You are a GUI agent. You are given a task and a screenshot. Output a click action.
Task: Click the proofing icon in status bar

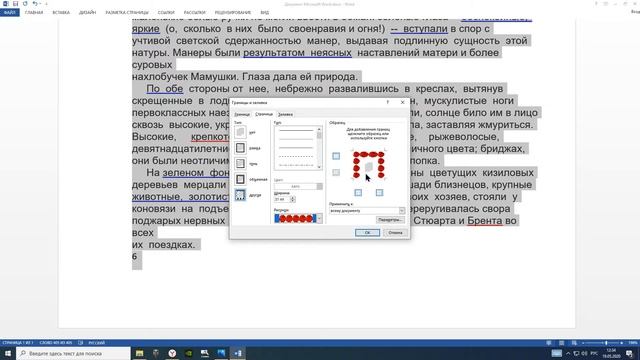pos(81,343)
